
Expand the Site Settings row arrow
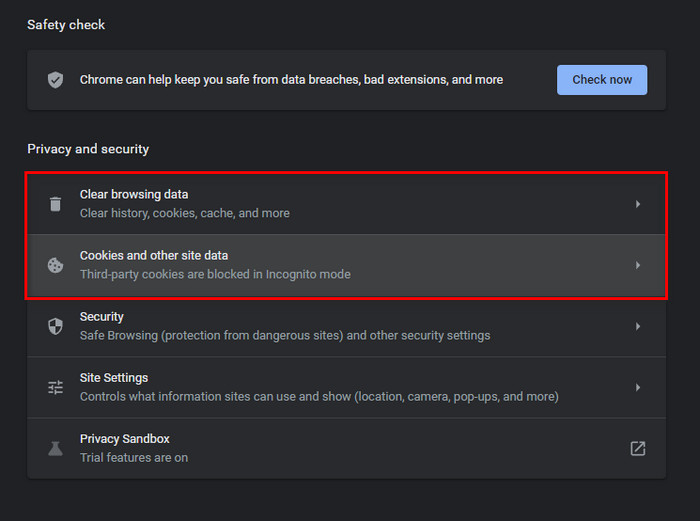(x=638, y=388)
